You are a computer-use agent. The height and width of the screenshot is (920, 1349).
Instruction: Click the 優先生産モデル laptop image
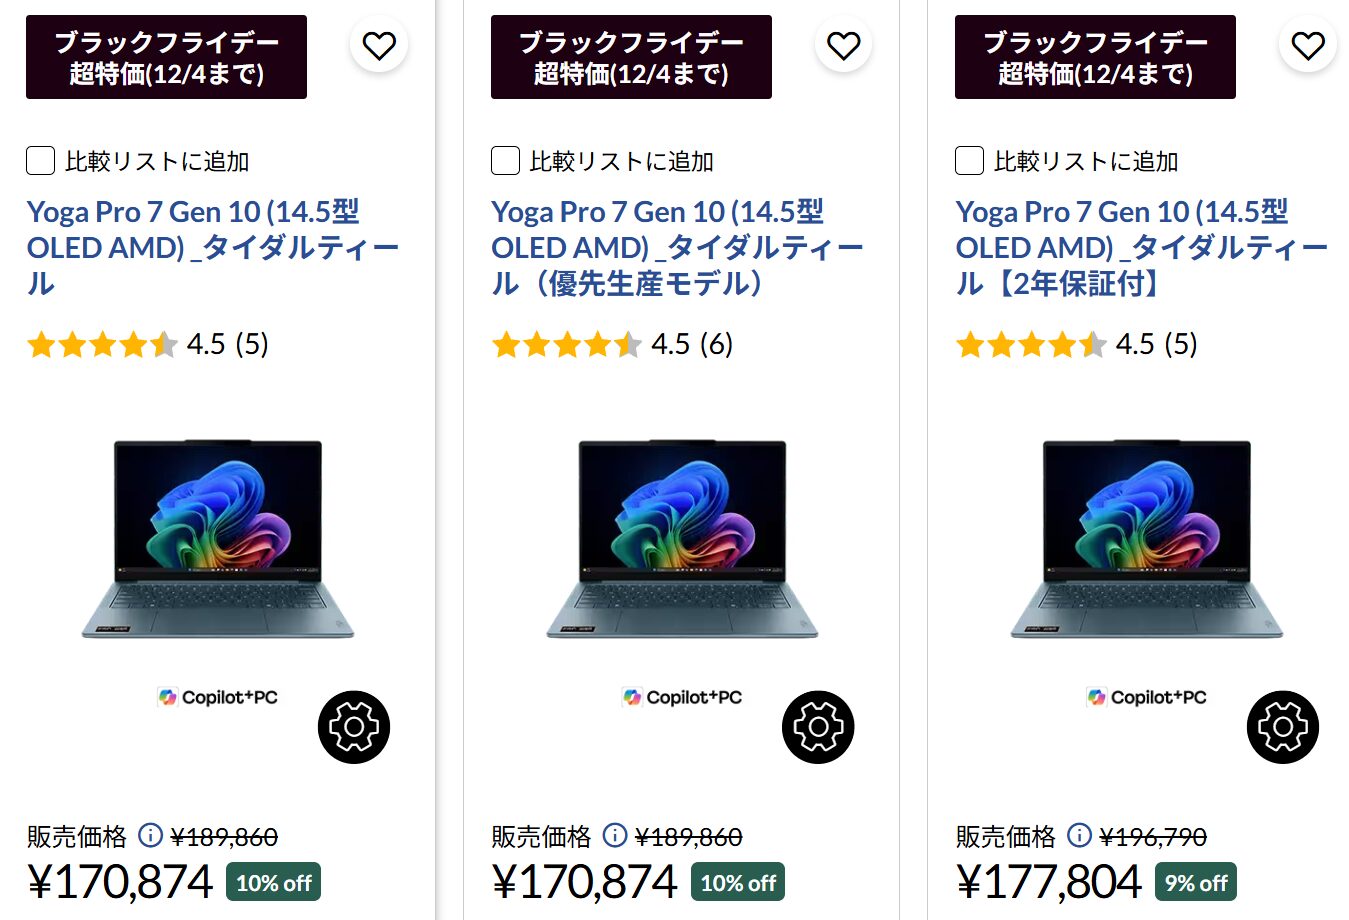682,538
